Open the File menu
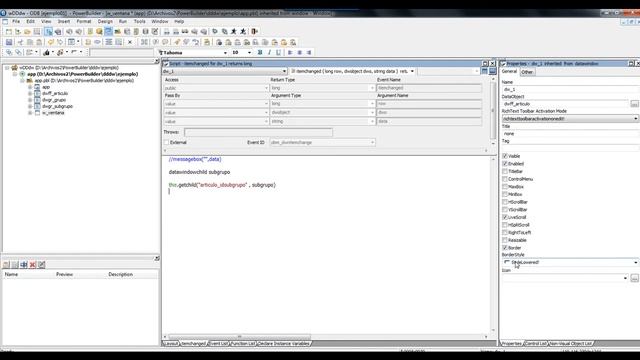Screen dimensions: 640x360 (16, 21)
